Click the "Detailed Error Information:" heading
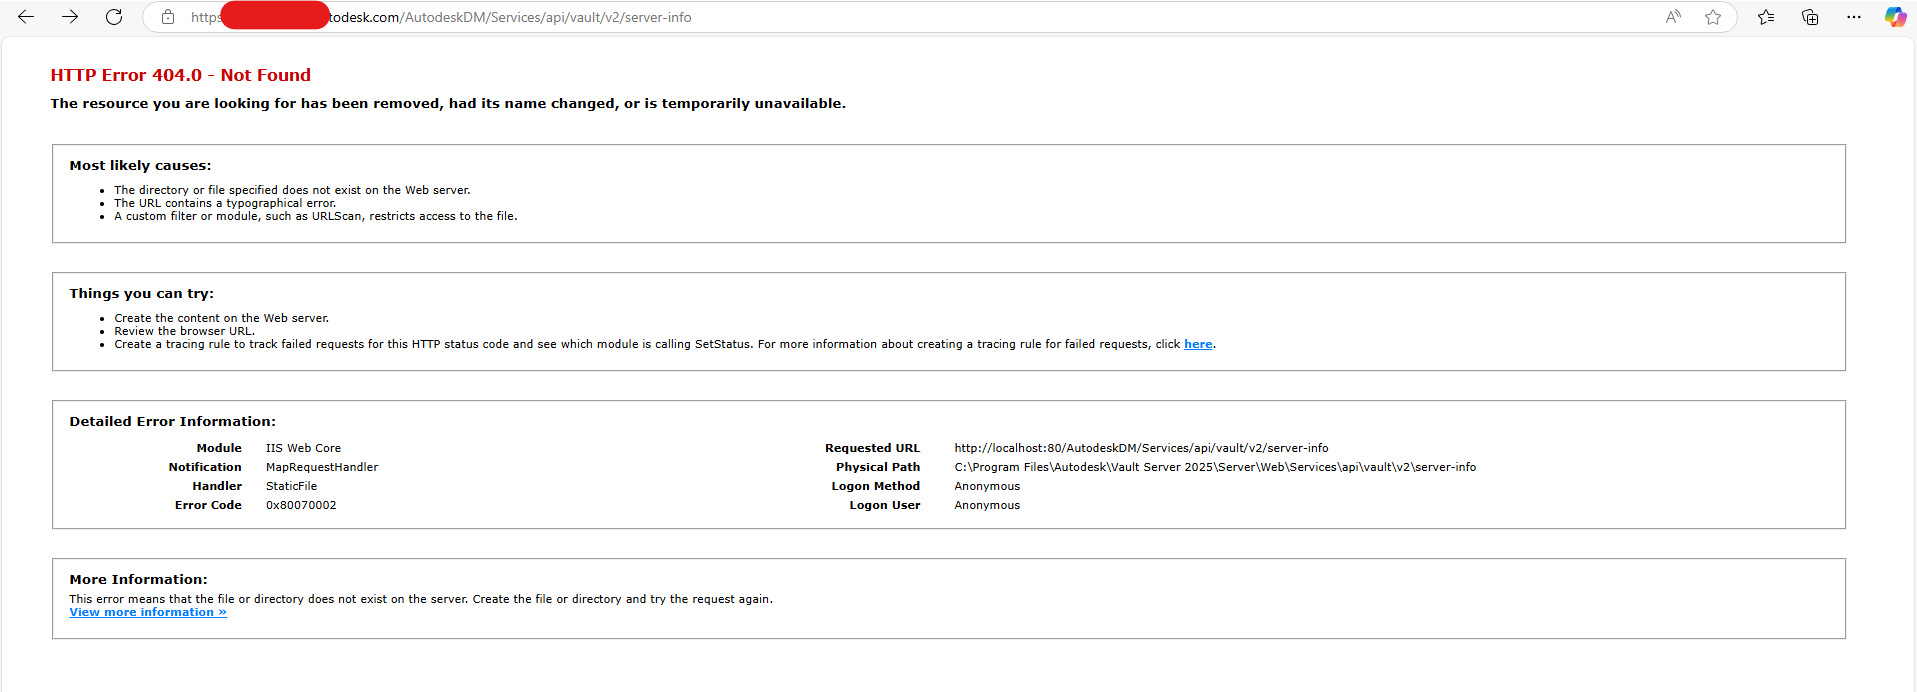The height and width of the screenshot is (692, 1917). (172, 422)
